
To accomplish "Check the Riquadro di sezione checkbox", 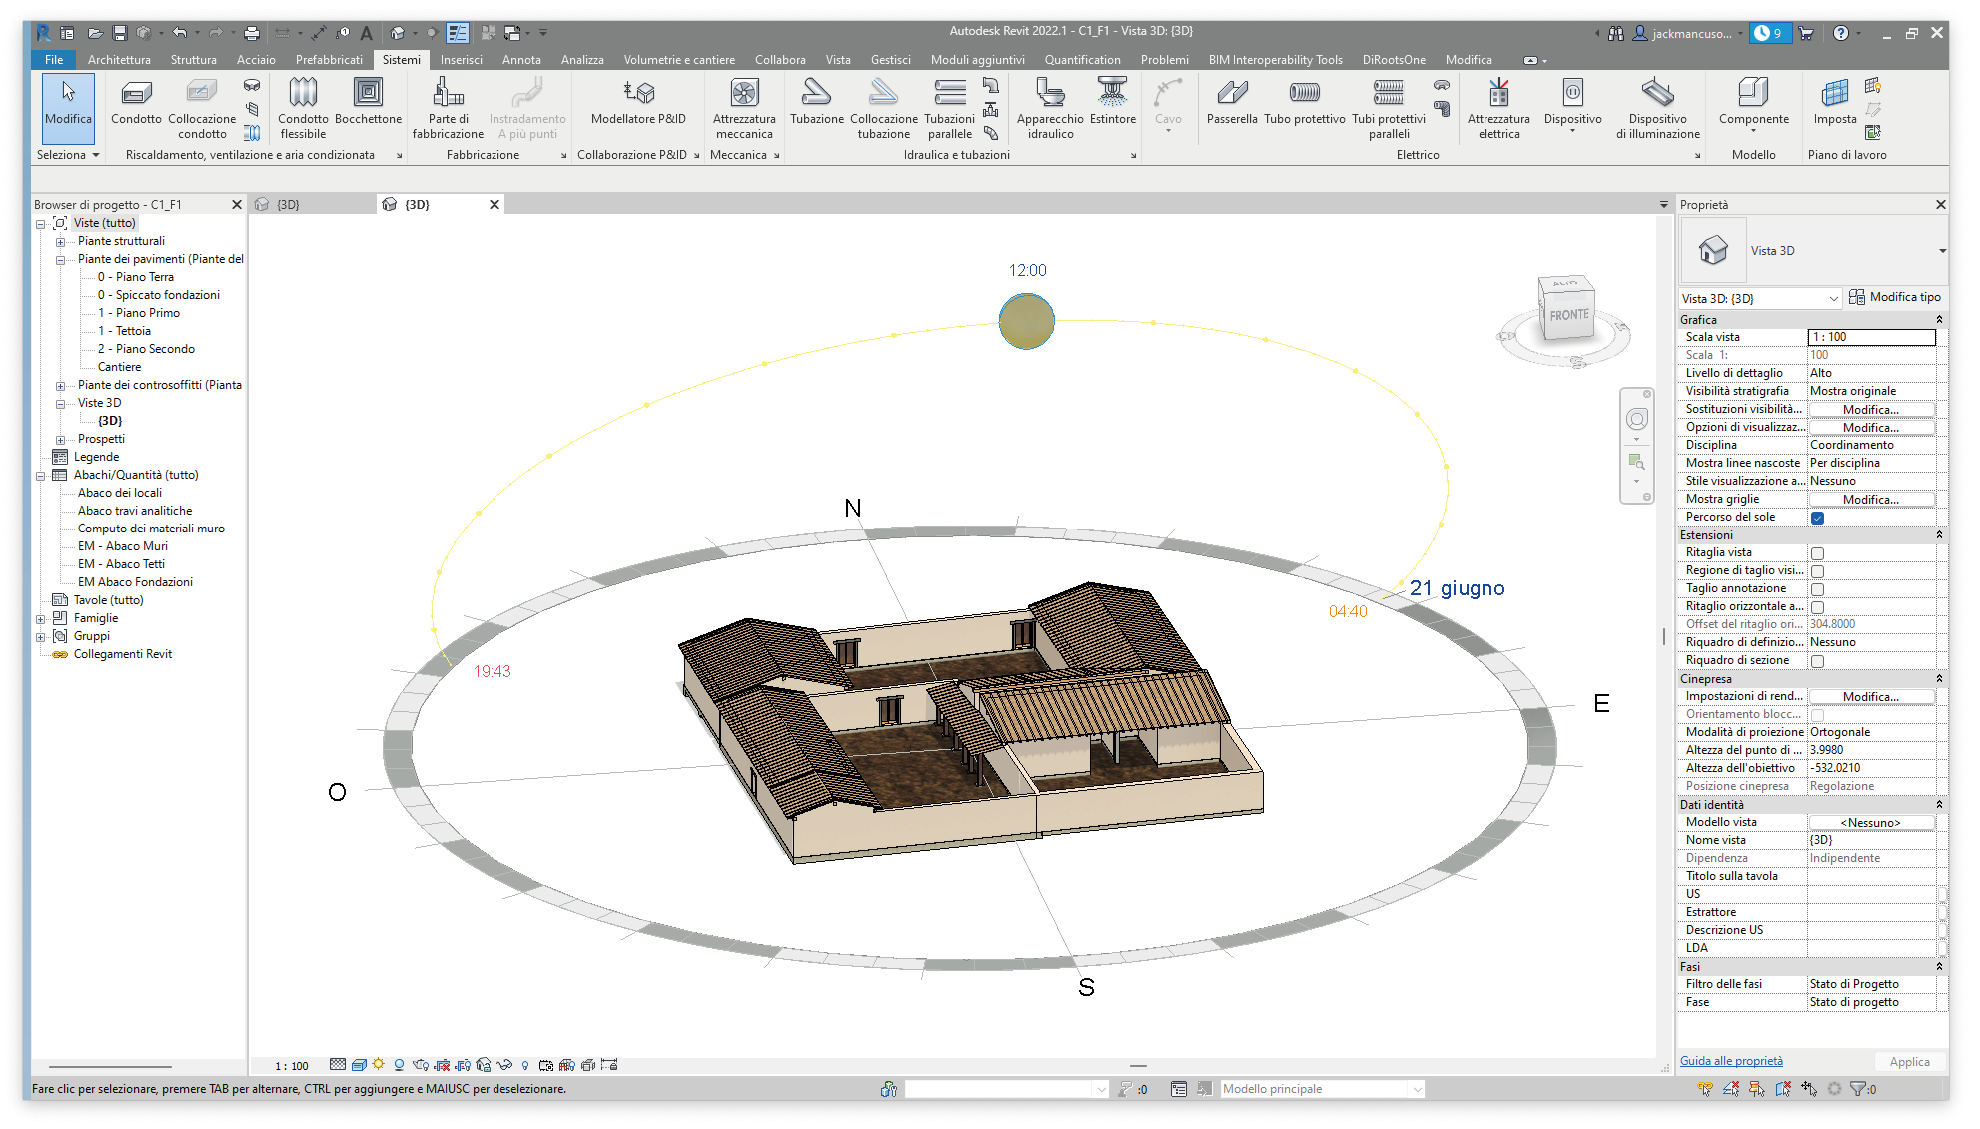I will pos(1817,661).
